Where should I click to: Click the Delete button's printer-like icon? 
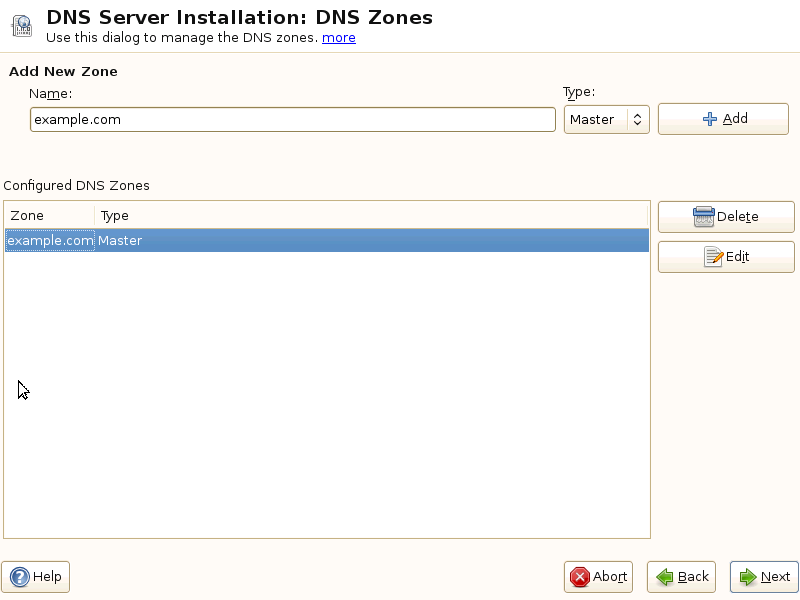[704, 217]
